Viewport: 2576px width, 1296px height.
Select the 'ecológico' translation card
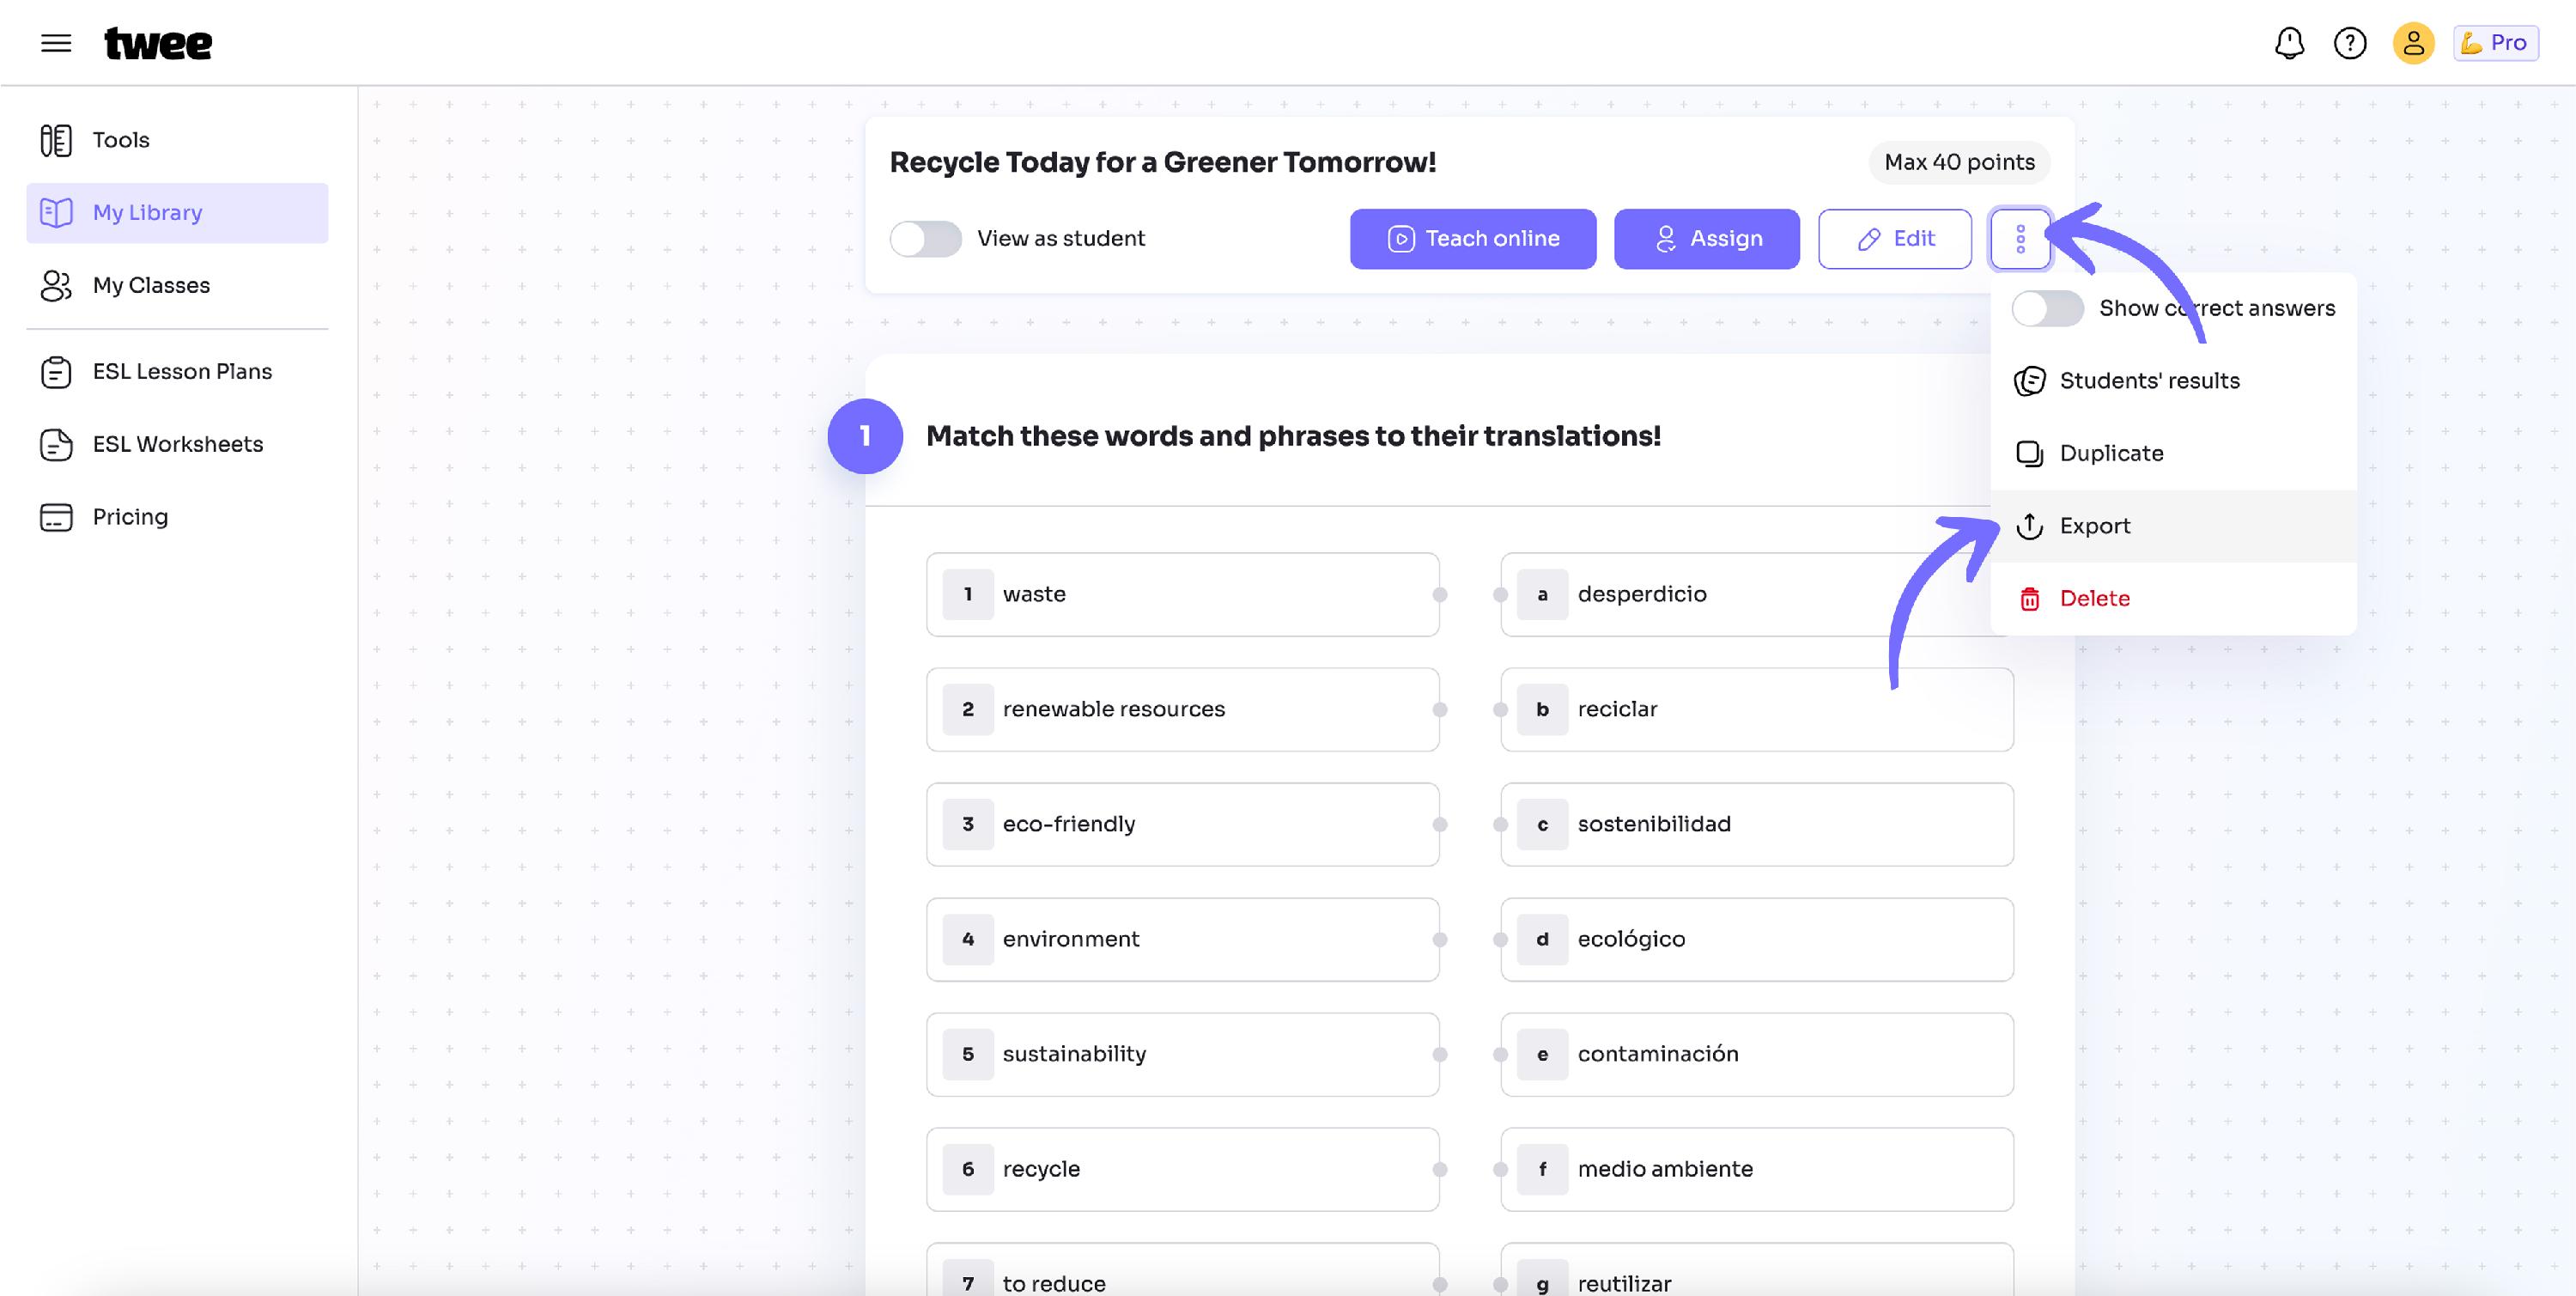pyautogui.click(x=1757, y=939)
